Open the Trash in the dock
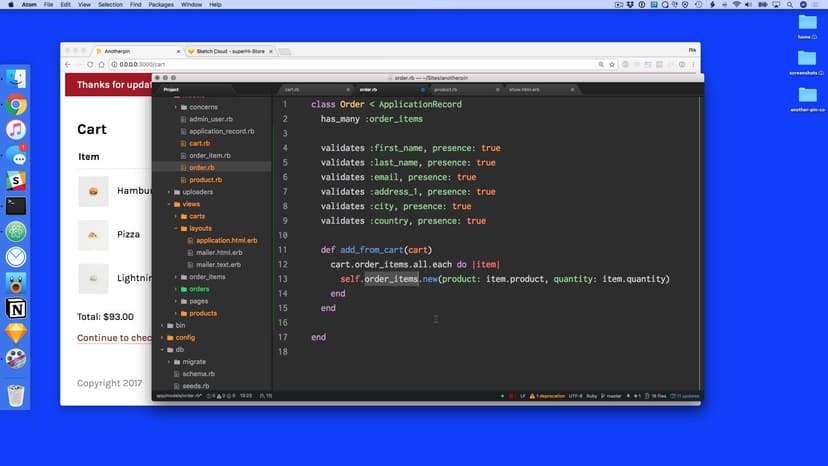The height and width of the screenshot is (466, 828). pos(16,396)
